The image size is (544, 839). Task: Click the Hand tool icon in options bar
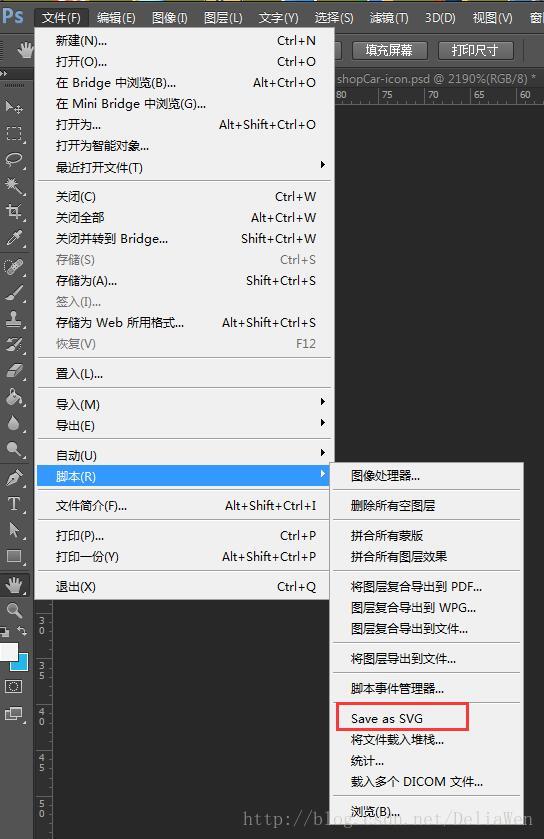click(x=25, y=50)
